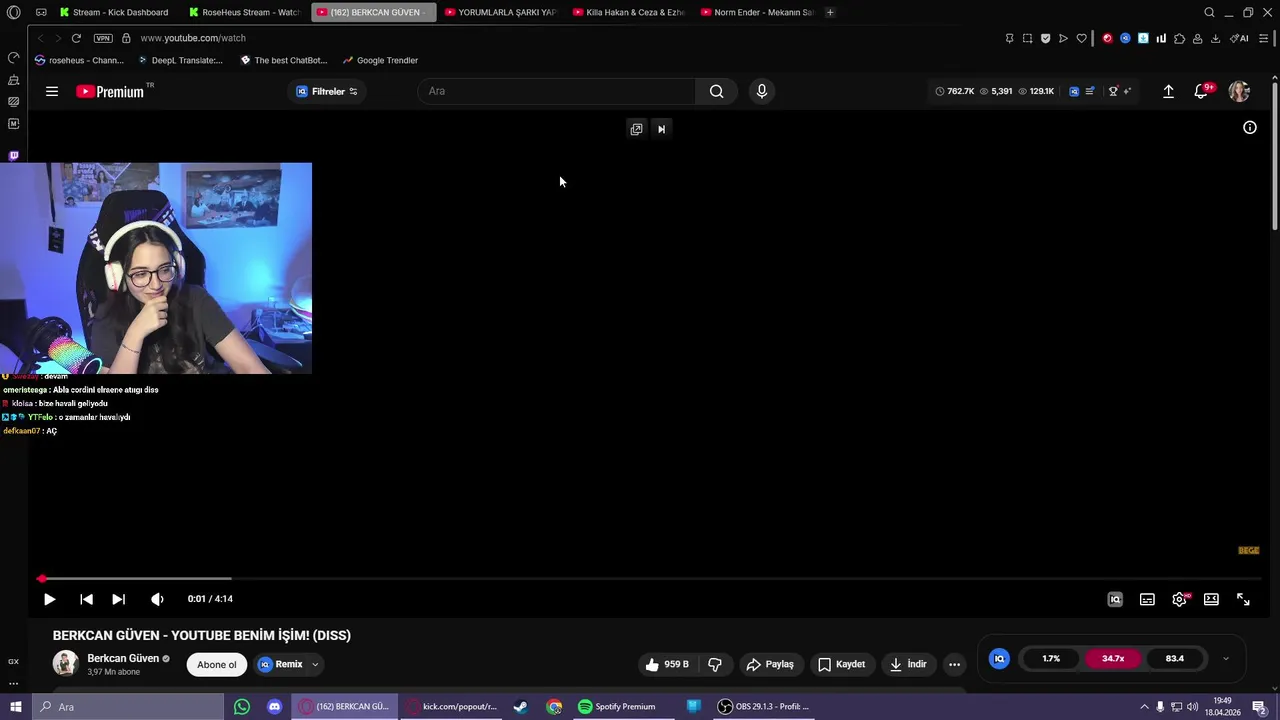Open the browser extensions puzzle icon
This screenshot has width=1280, height=720.
pyautogui.click(x=1179, y=38)
